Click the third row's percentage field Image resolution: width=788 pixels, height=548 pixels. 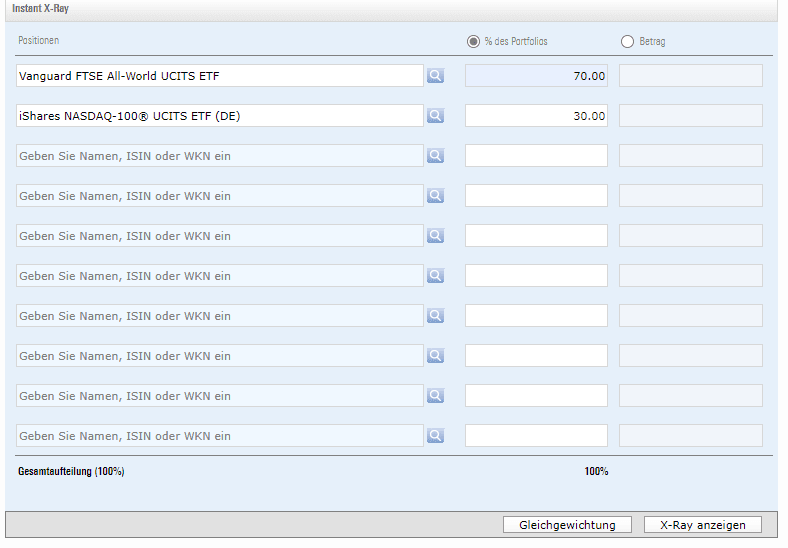(536, 156)
